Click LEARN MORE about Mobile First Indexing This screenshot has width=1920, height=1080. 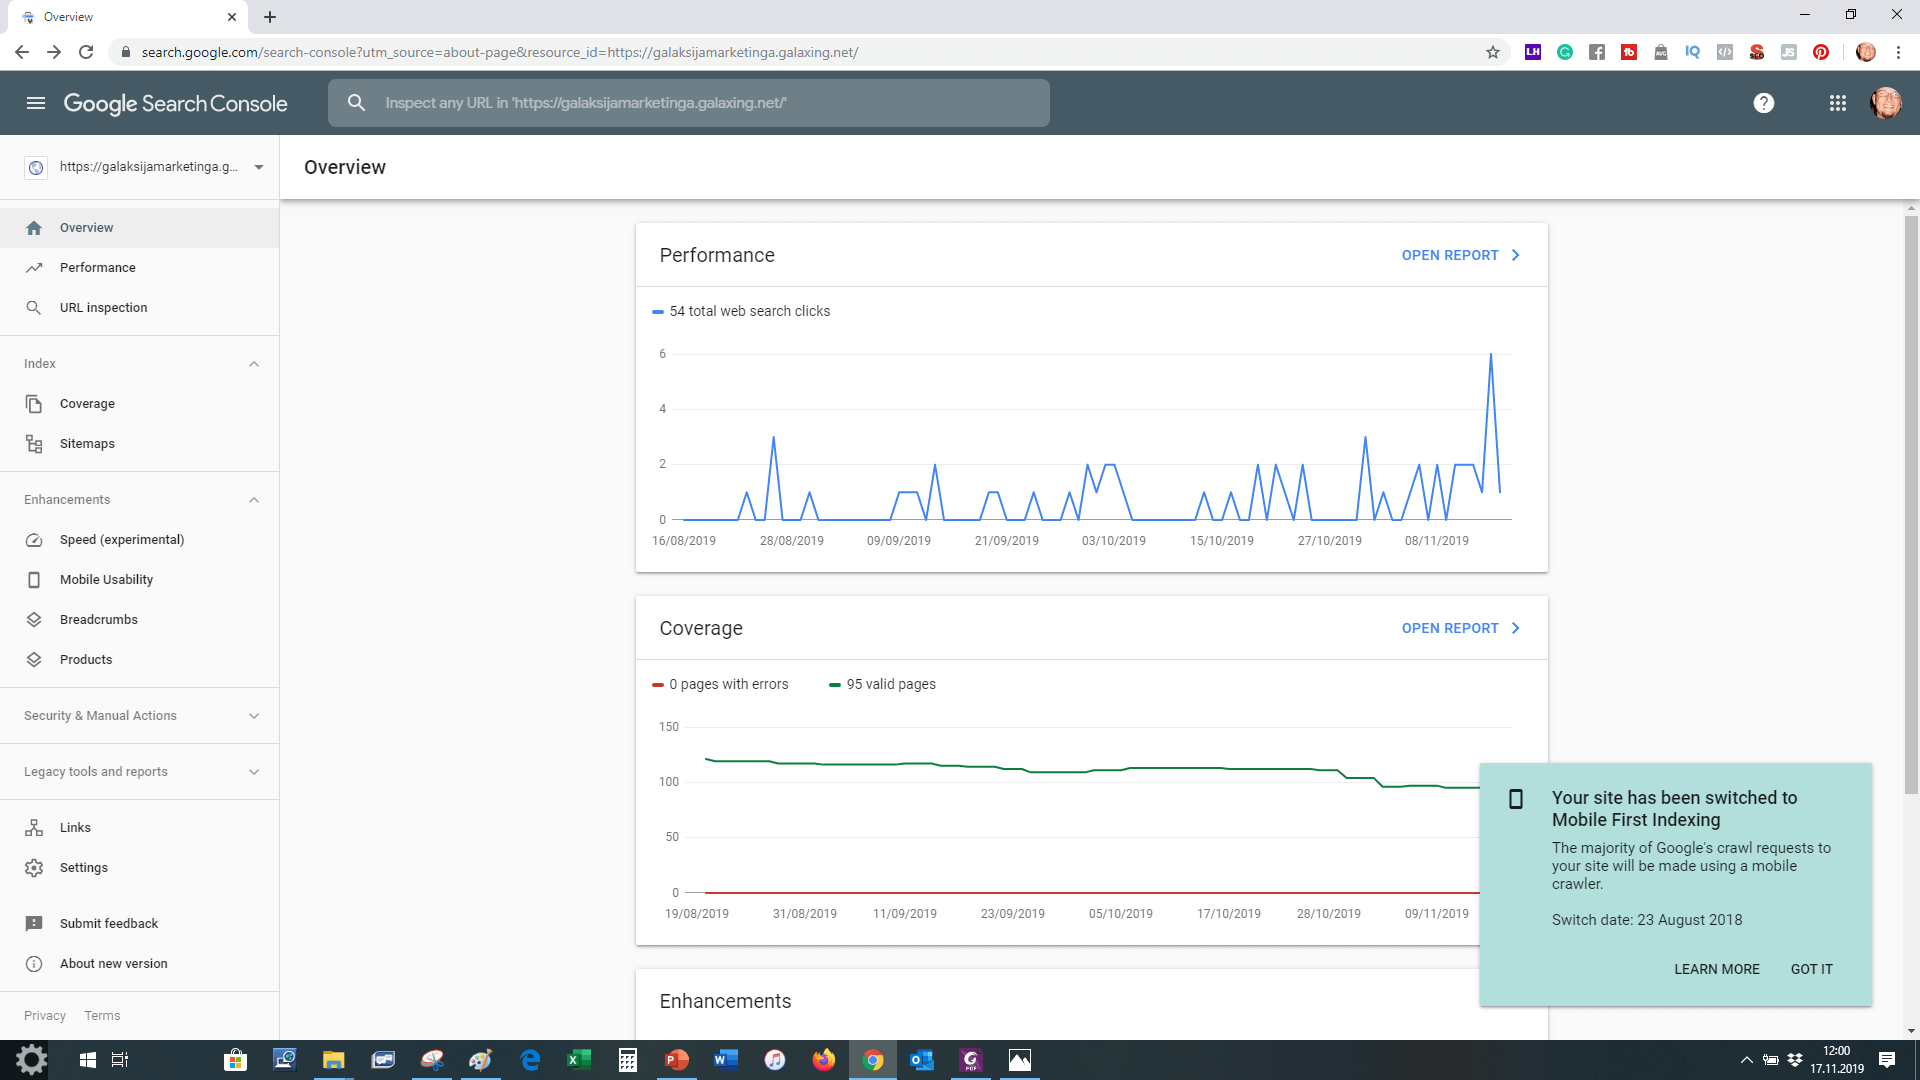pos(1716,969)
